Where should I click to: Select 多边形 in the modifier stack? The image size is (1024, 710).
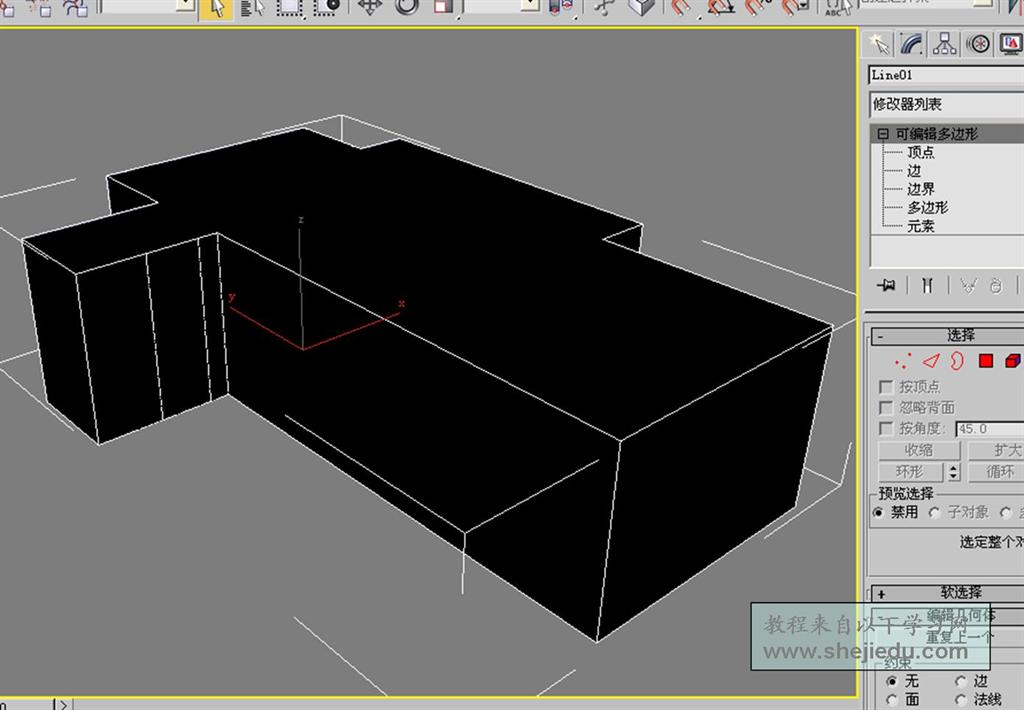[x=927, y=208]
